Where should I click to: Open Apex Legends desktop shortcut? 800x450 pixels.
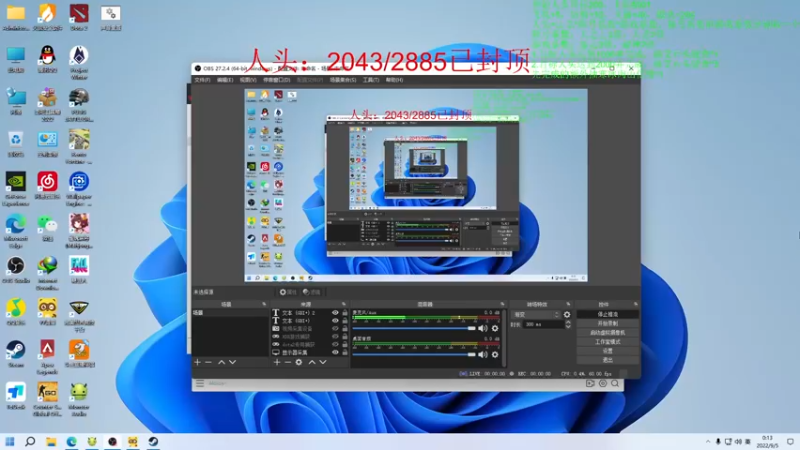47,358
